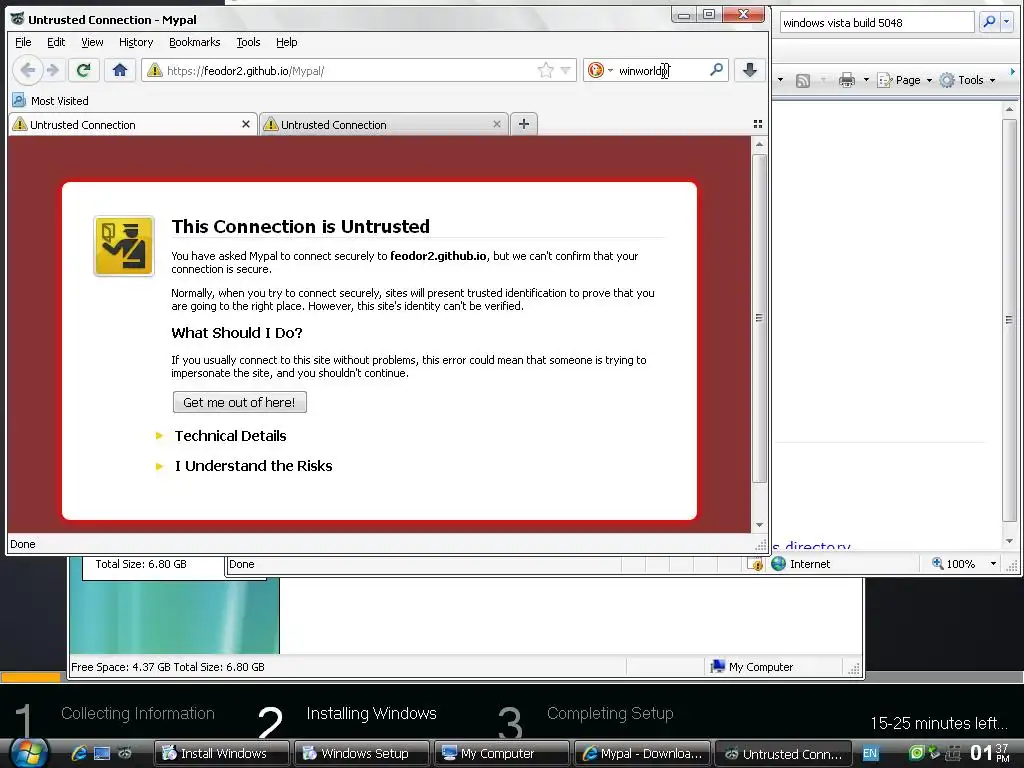
Task: Open Internet Explorer search options dropdown arrow
Action: pyautogui.click(x=1006, y=22)
